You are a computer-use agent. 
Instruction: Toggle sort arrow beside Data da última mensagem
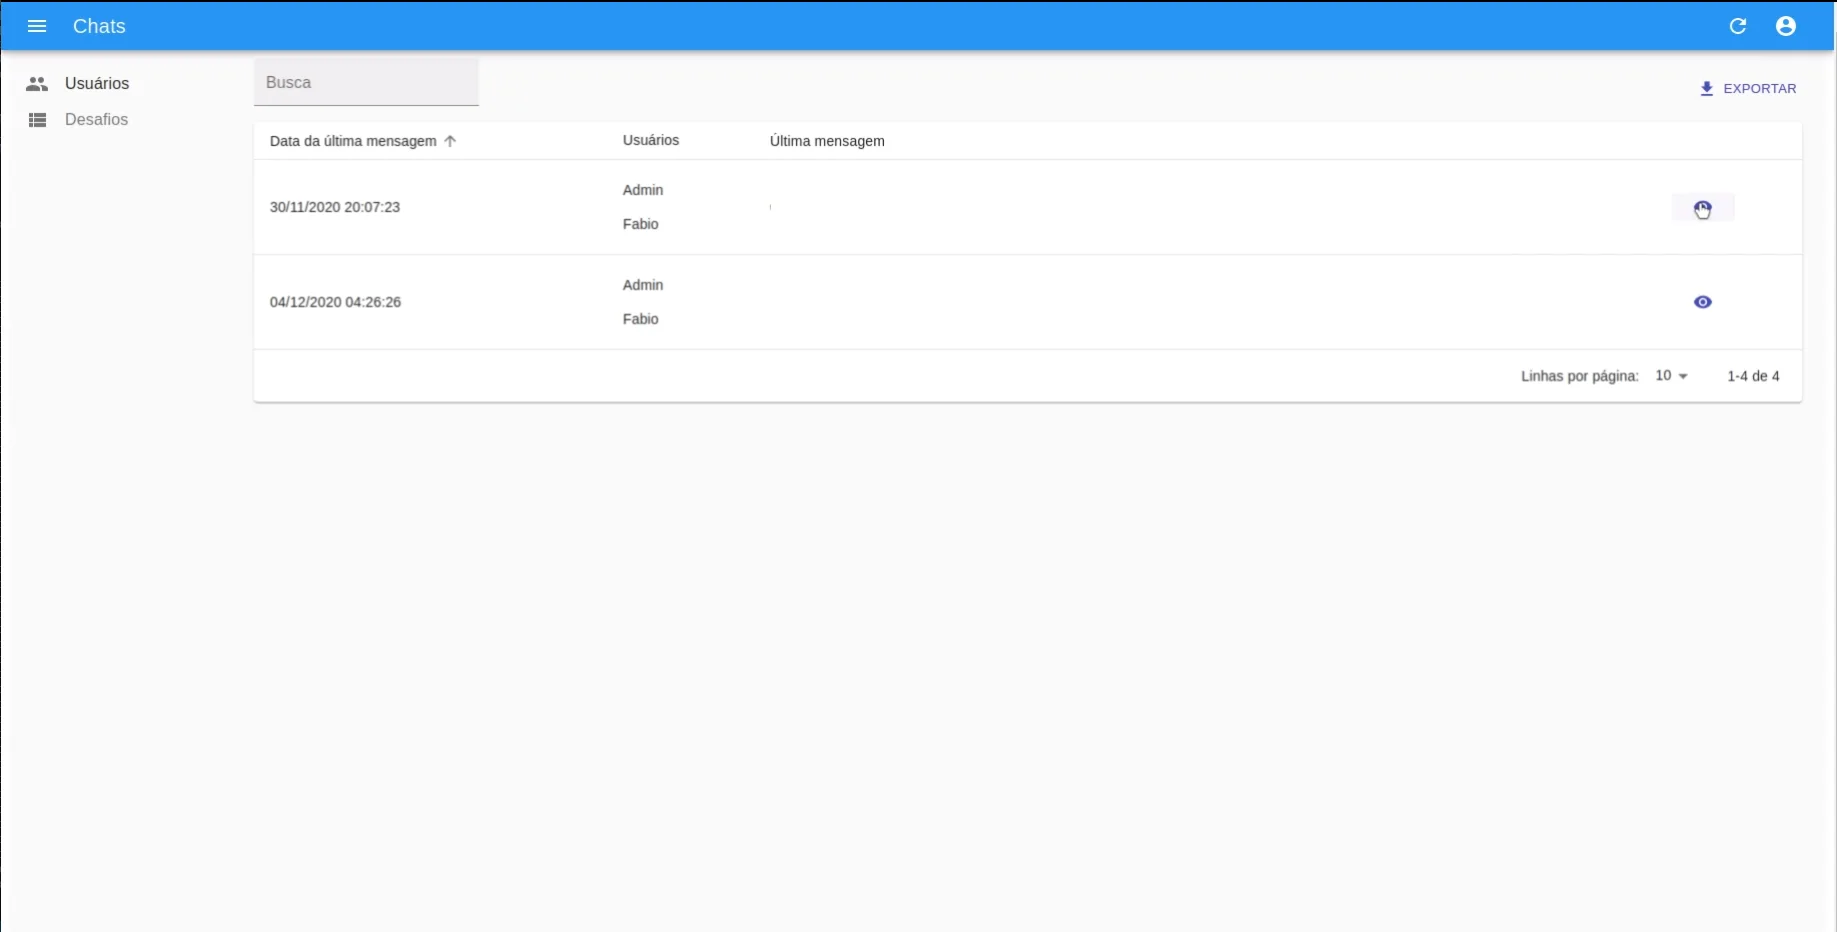pyautogui.click(x=450, y=141)
